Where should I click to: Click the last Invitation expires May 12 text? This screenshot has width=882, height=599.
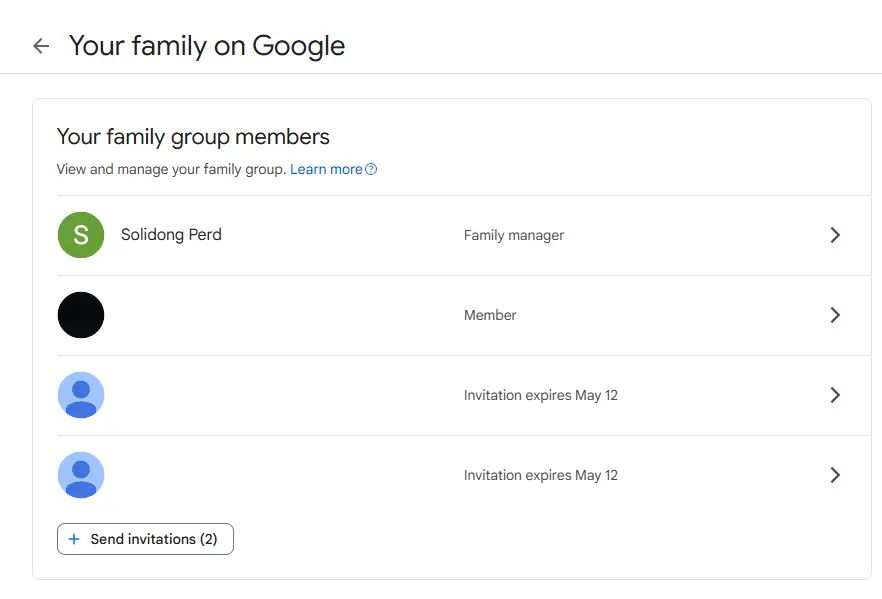click(541, 475)
